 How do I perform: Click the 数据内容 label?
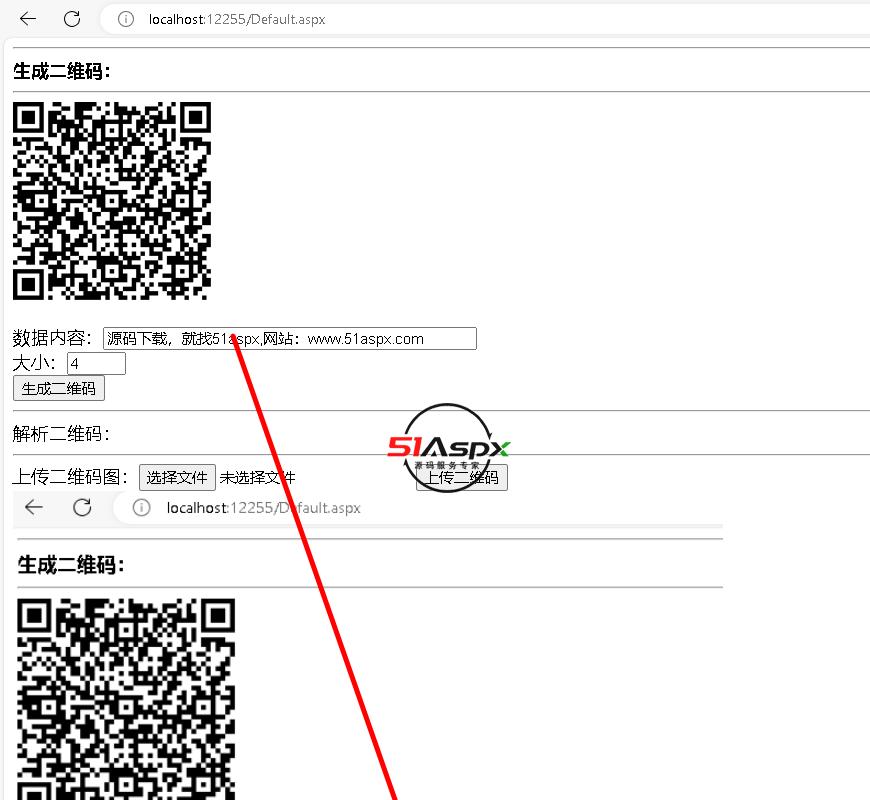coord(52,338)
